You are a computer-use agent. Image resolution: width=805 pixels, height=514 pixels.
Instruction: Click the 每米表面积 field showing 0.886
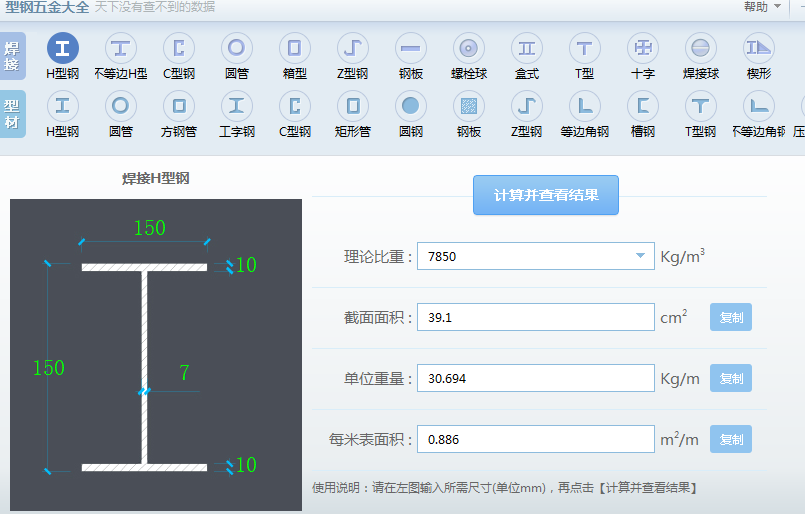pos(535,440)
